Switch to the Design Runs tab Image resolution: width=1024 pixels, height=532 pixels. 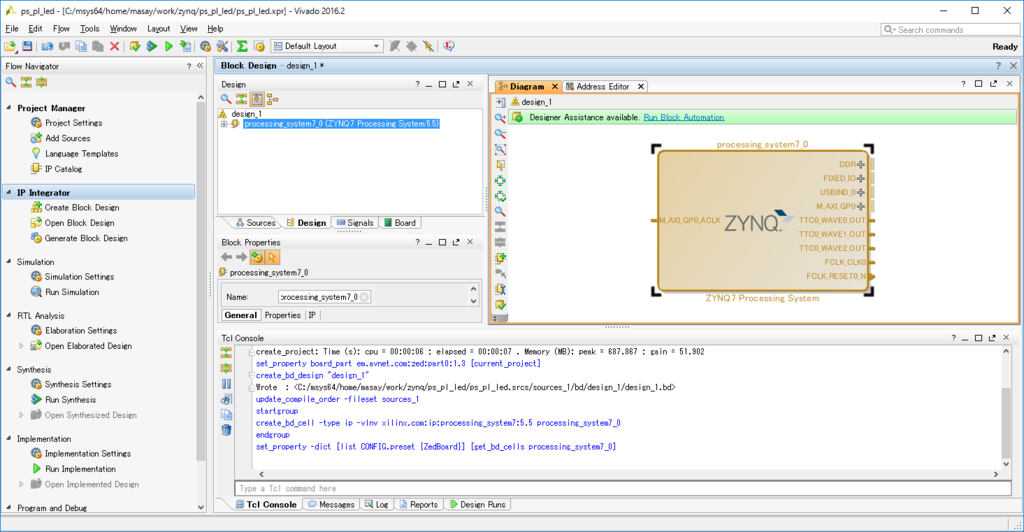coord(477,505)
